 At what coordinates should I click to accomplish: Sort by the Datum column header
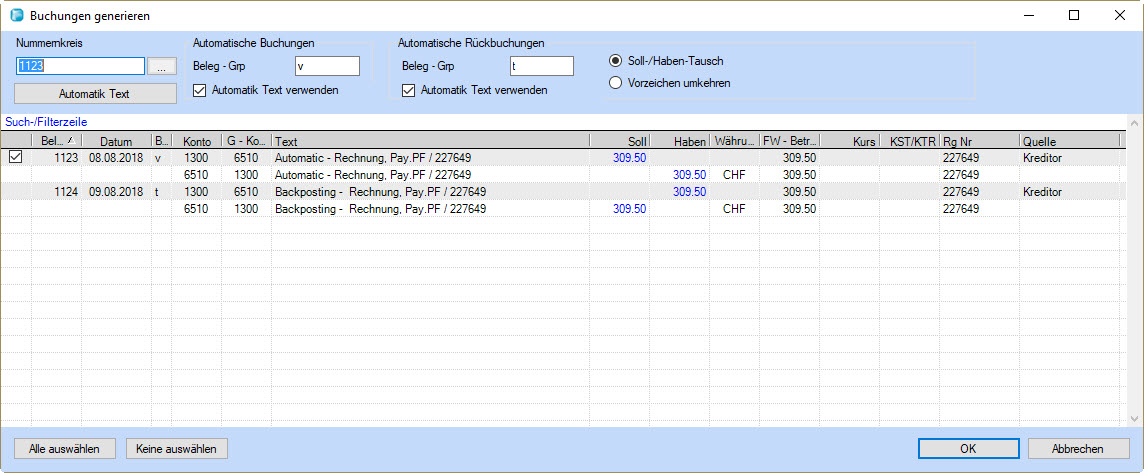click(x=116, y=142)
